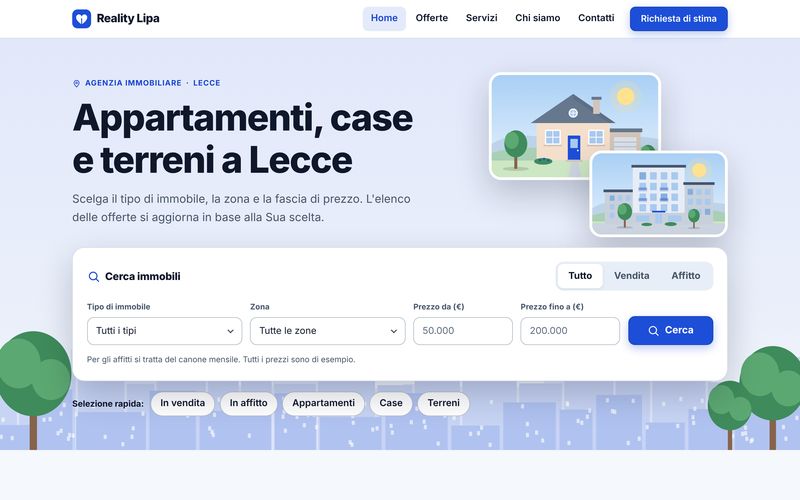Image resolution: width=800 pixels, height=500 pixels.
Task: Click the blue Cerca search button
Action: (670, 331)
